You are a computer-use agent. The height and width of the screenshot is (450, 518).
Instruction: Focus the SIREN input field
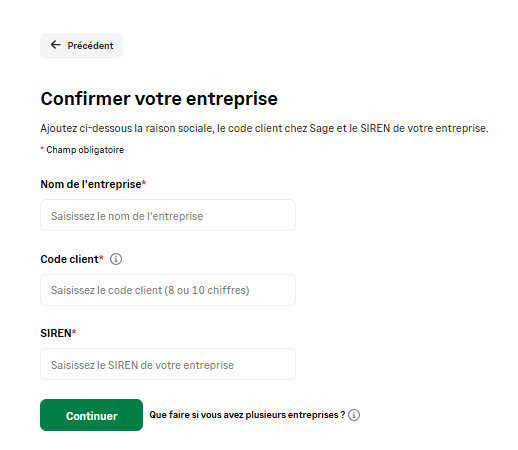click(x=168, y=364)
